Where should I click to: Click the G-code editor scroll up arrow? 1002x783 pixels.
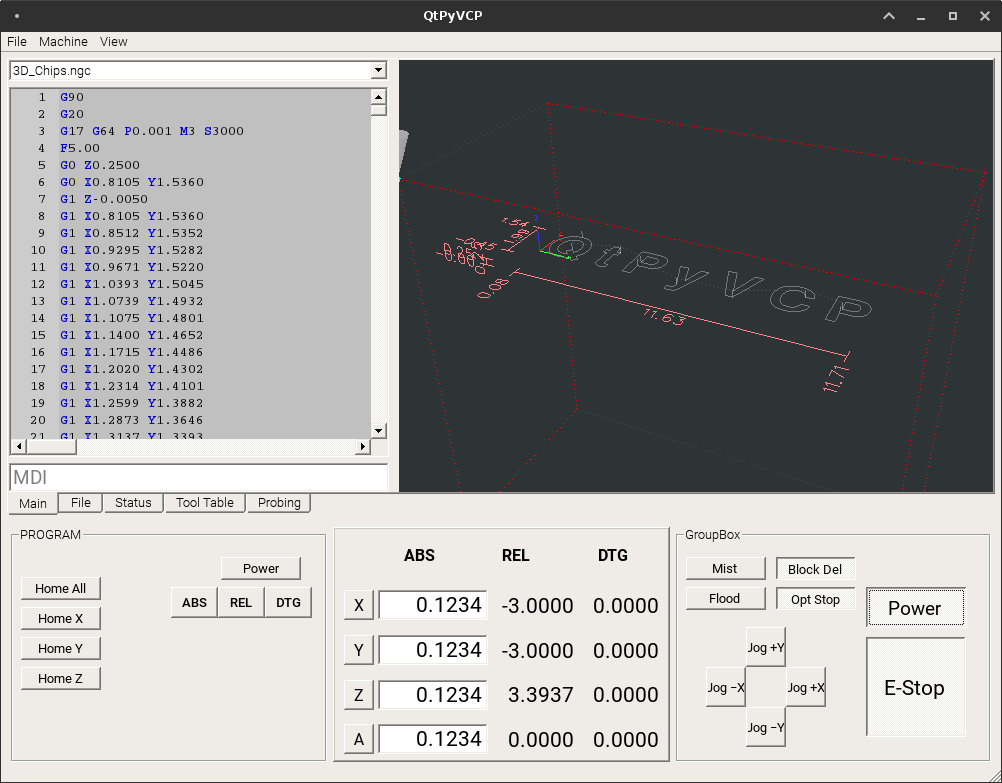[378, 97]
